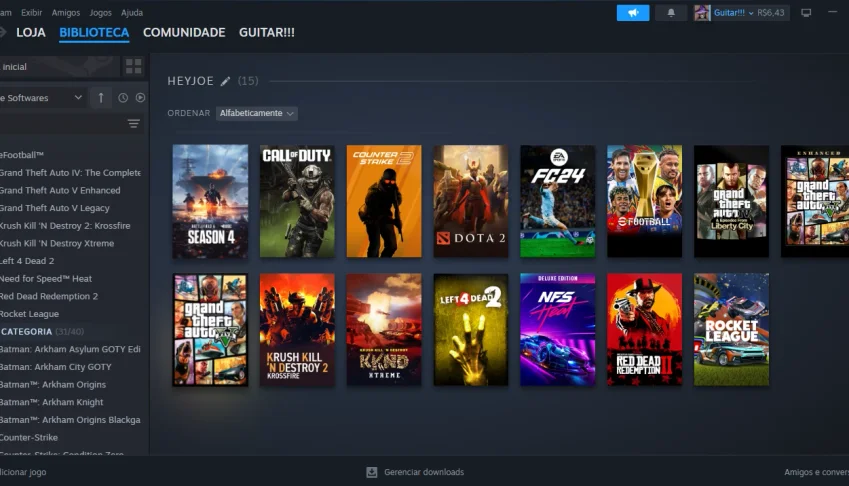Open the Grand Theft Auto V cover in the second row
Viewport: 849px width, 486px height.
click(210, 330)
